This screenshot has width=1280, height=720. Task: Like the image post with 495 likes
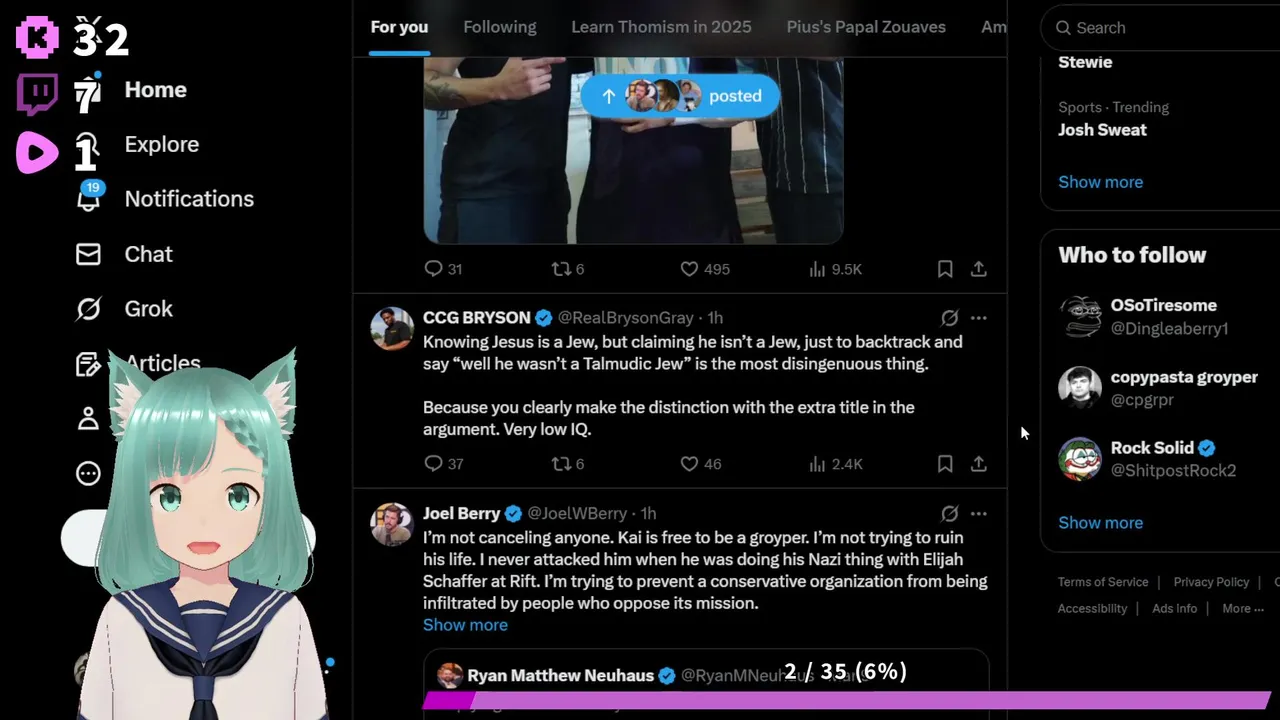[x=705, y=269]
